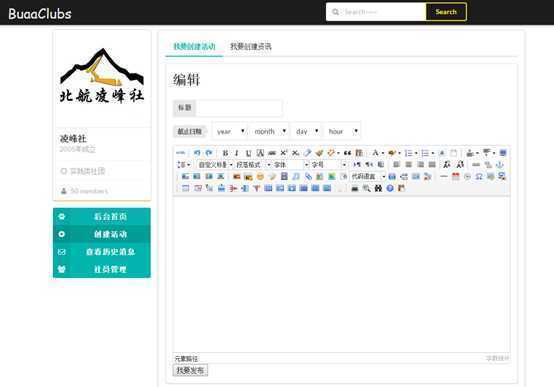
Task: Open the day dropdown
Action: point(306,131)
